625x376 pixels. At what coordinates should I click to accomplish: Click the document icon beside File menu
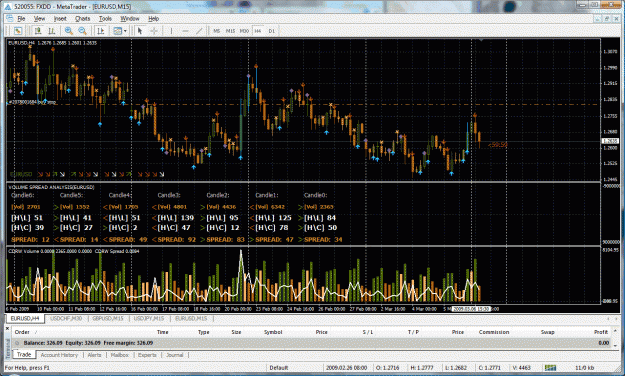coord(10,18)
